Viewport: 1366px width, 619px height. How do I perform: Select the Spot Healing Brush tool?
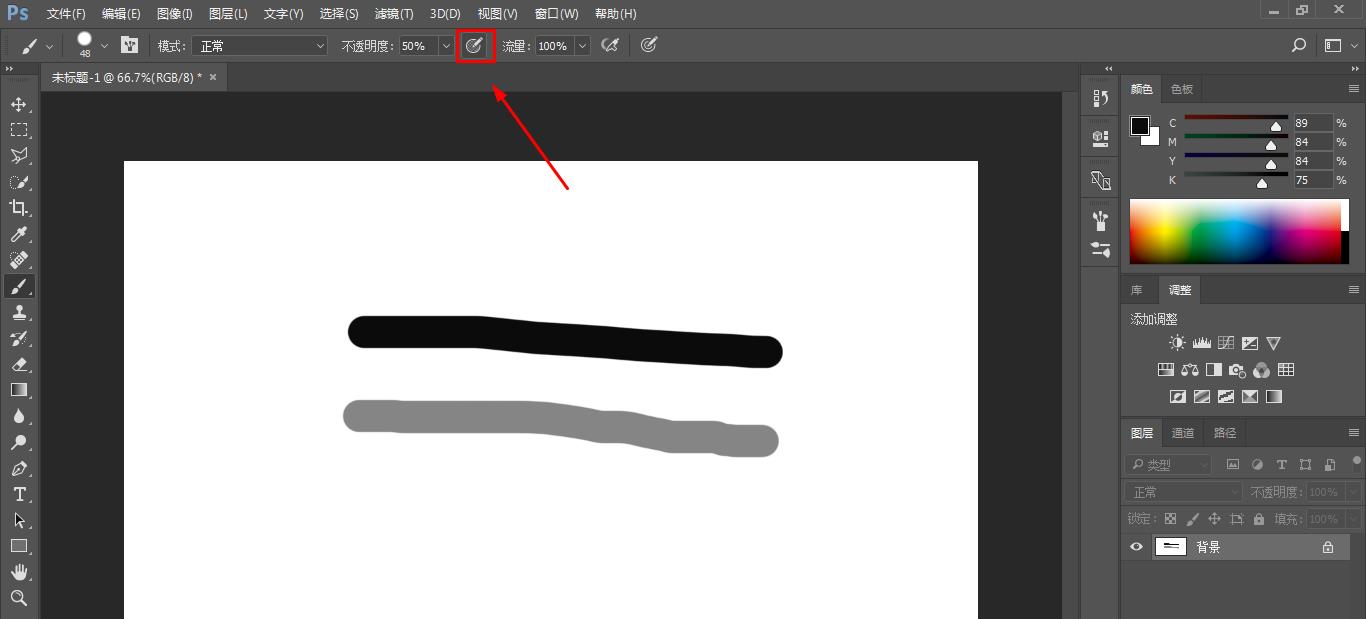tap(19, 260)
